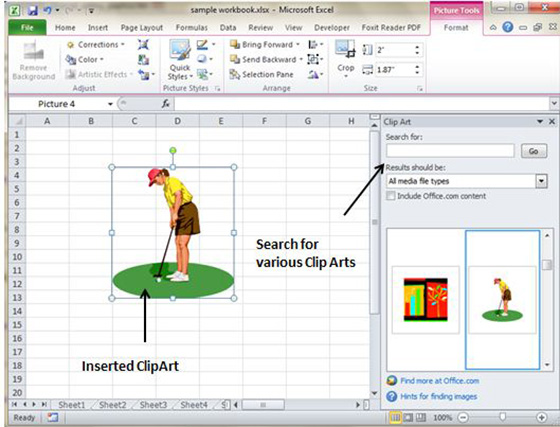Image resolution: width=560 pixels, height=427 pixels.
Task: Open the Quick Styles gallery
Action: pyautogui.click(x=180, y=61)
